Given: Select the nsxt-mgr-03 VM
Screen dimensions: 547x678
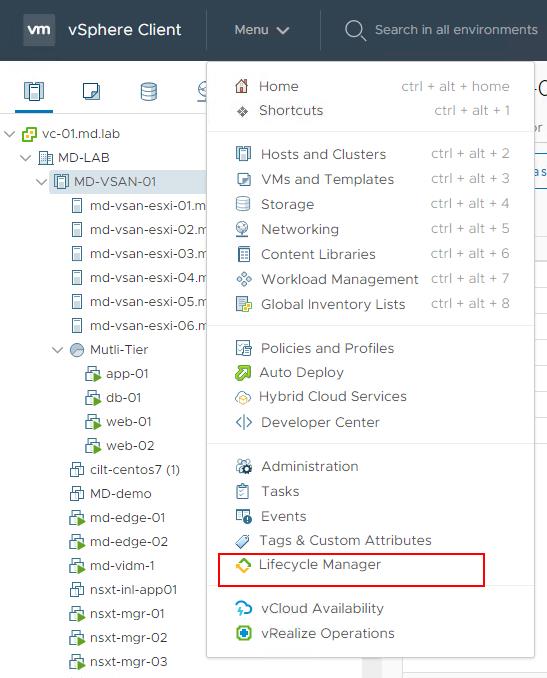Looking at the screenshot, I should [128, 662].
